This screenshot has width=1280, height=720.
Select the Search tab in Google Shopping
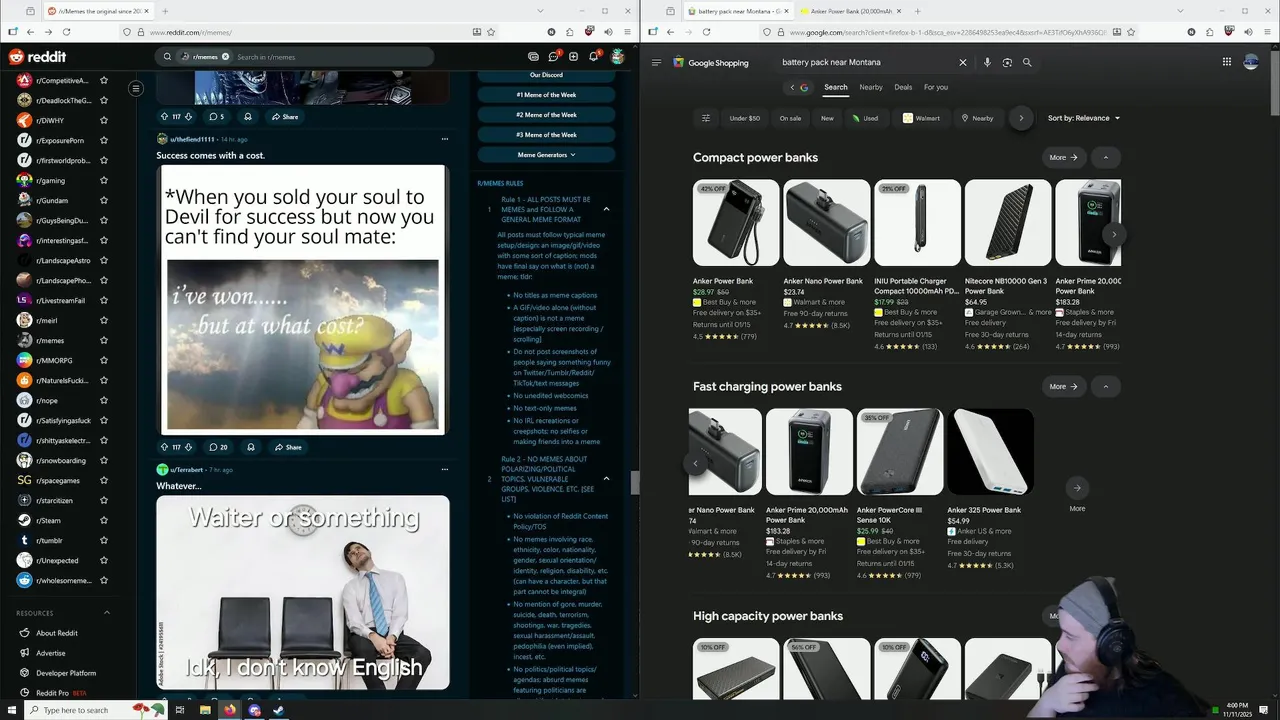[x=836, y=87]
